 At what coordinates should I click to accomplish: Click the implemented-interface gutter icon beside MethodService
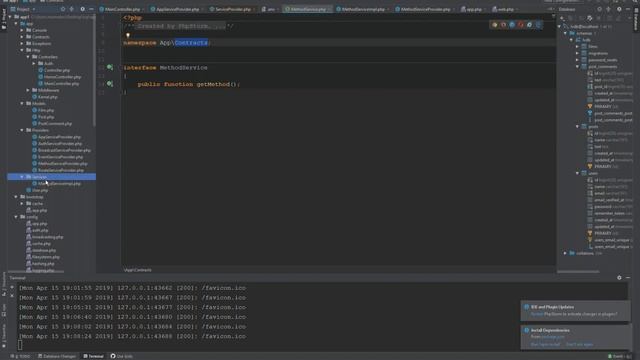(110, 67)
